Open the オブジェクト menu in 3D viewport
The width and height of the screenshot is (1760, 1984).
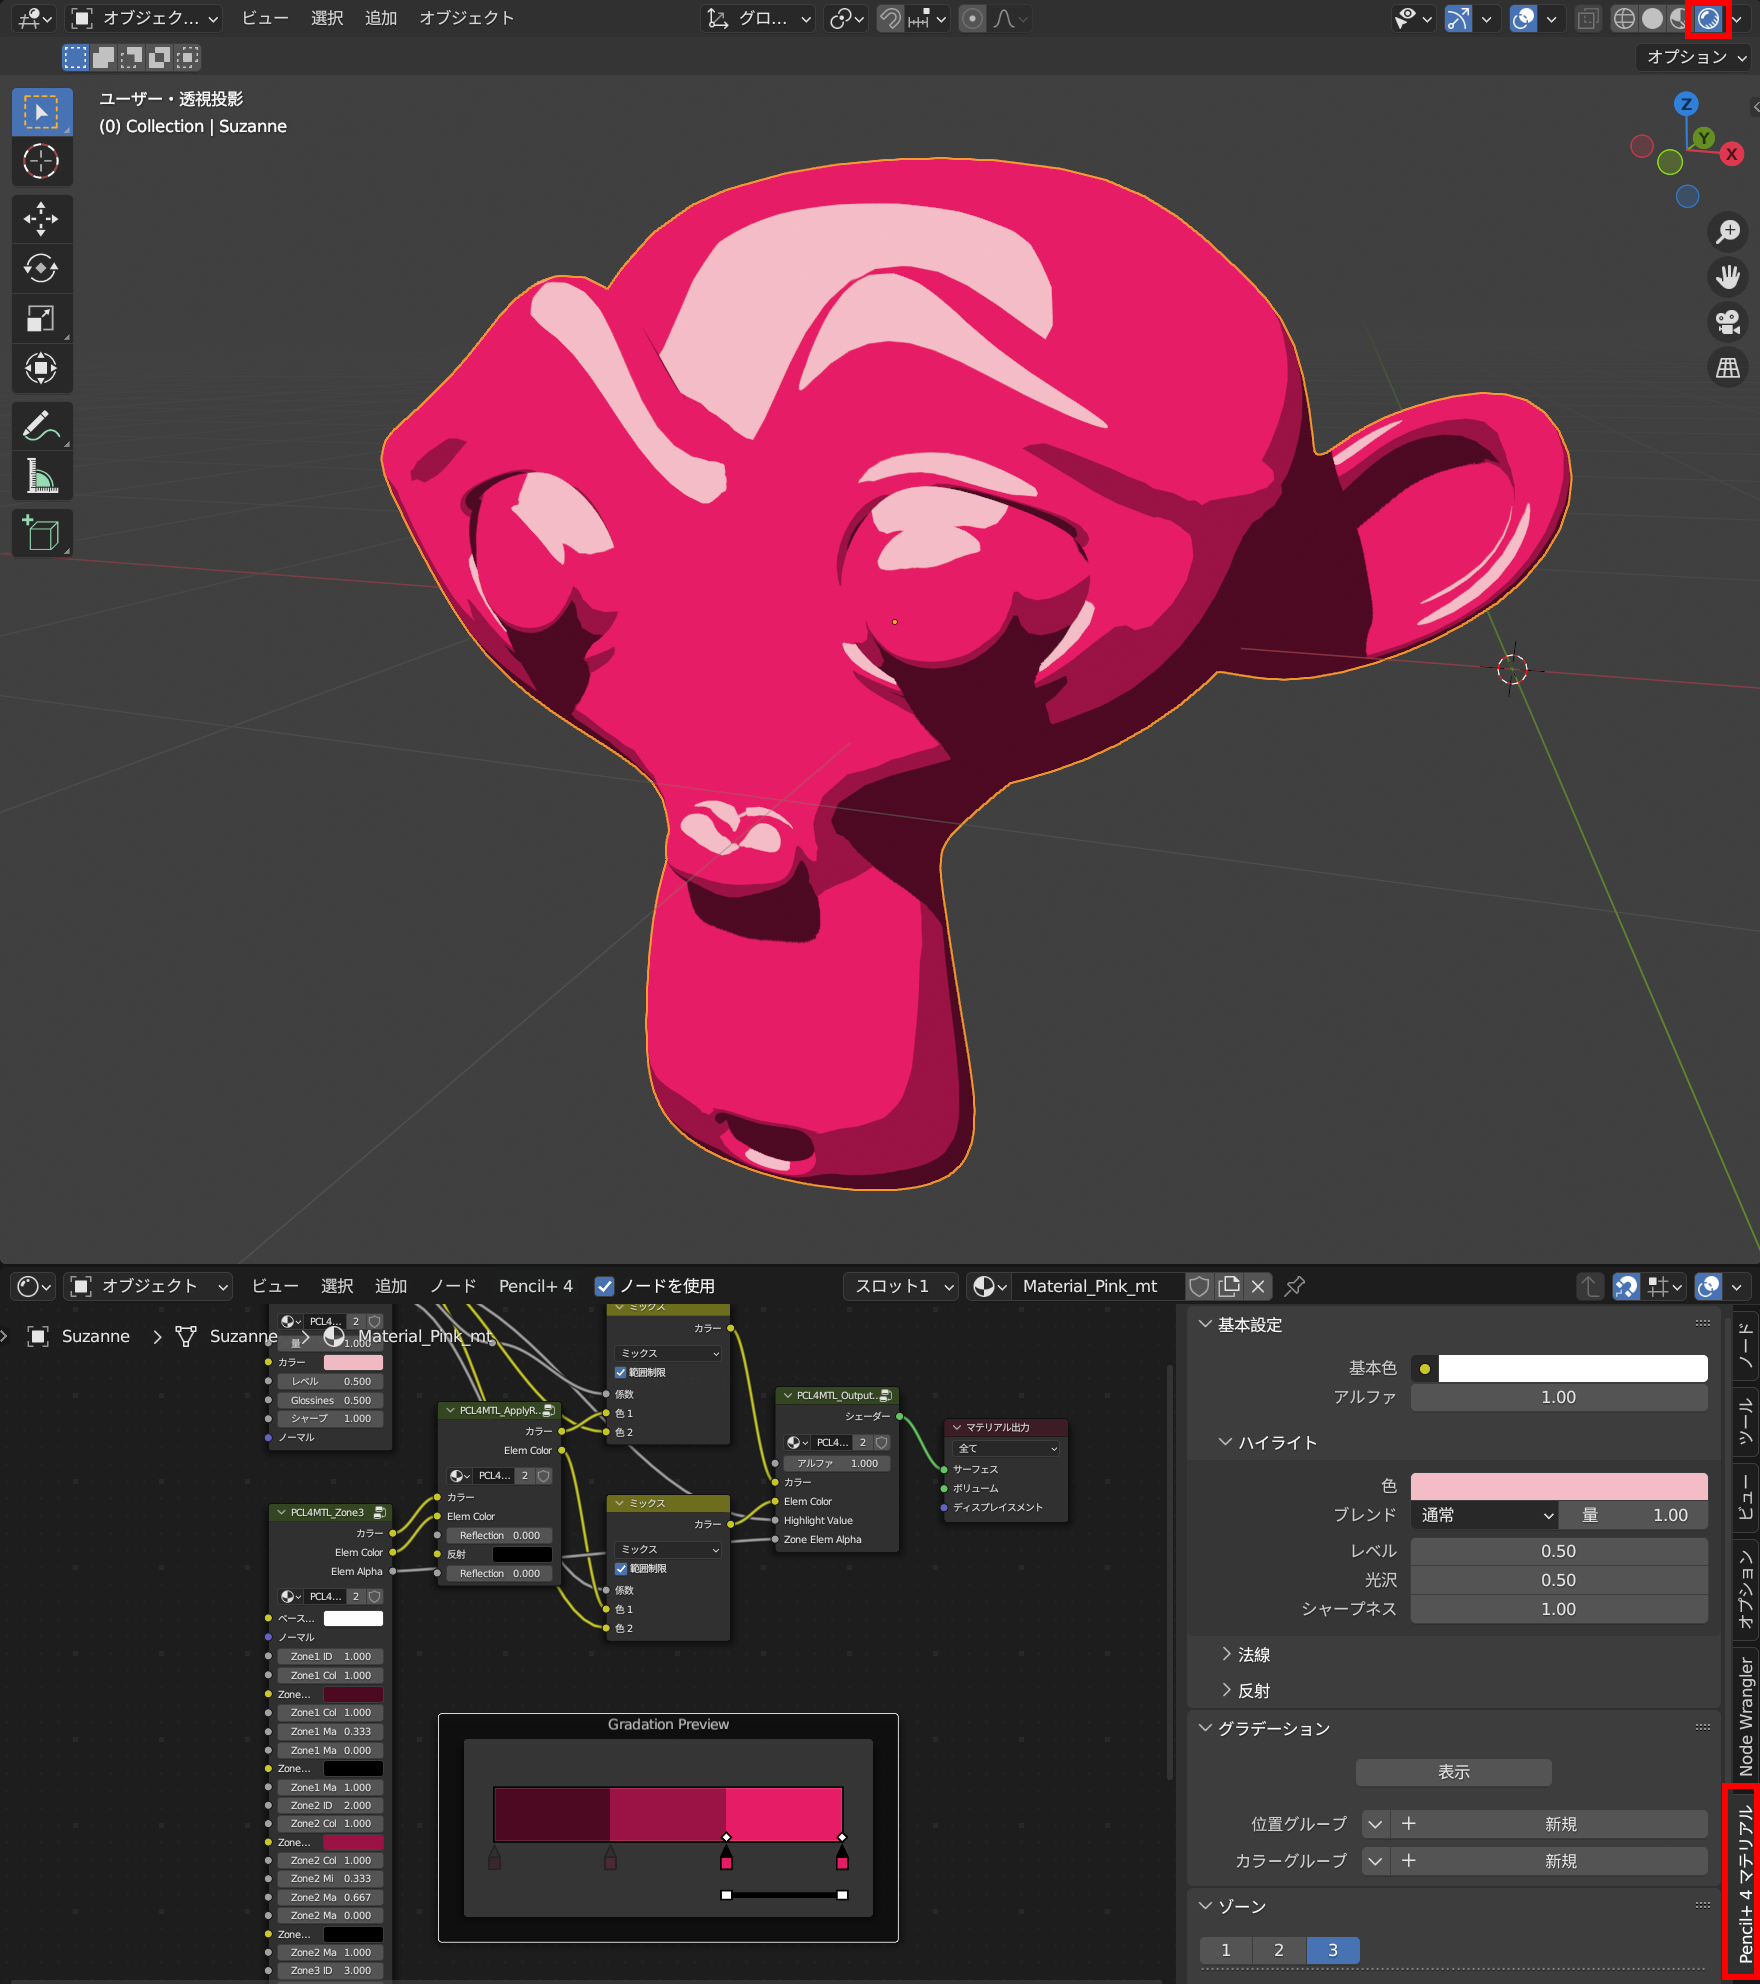point(466,18)
